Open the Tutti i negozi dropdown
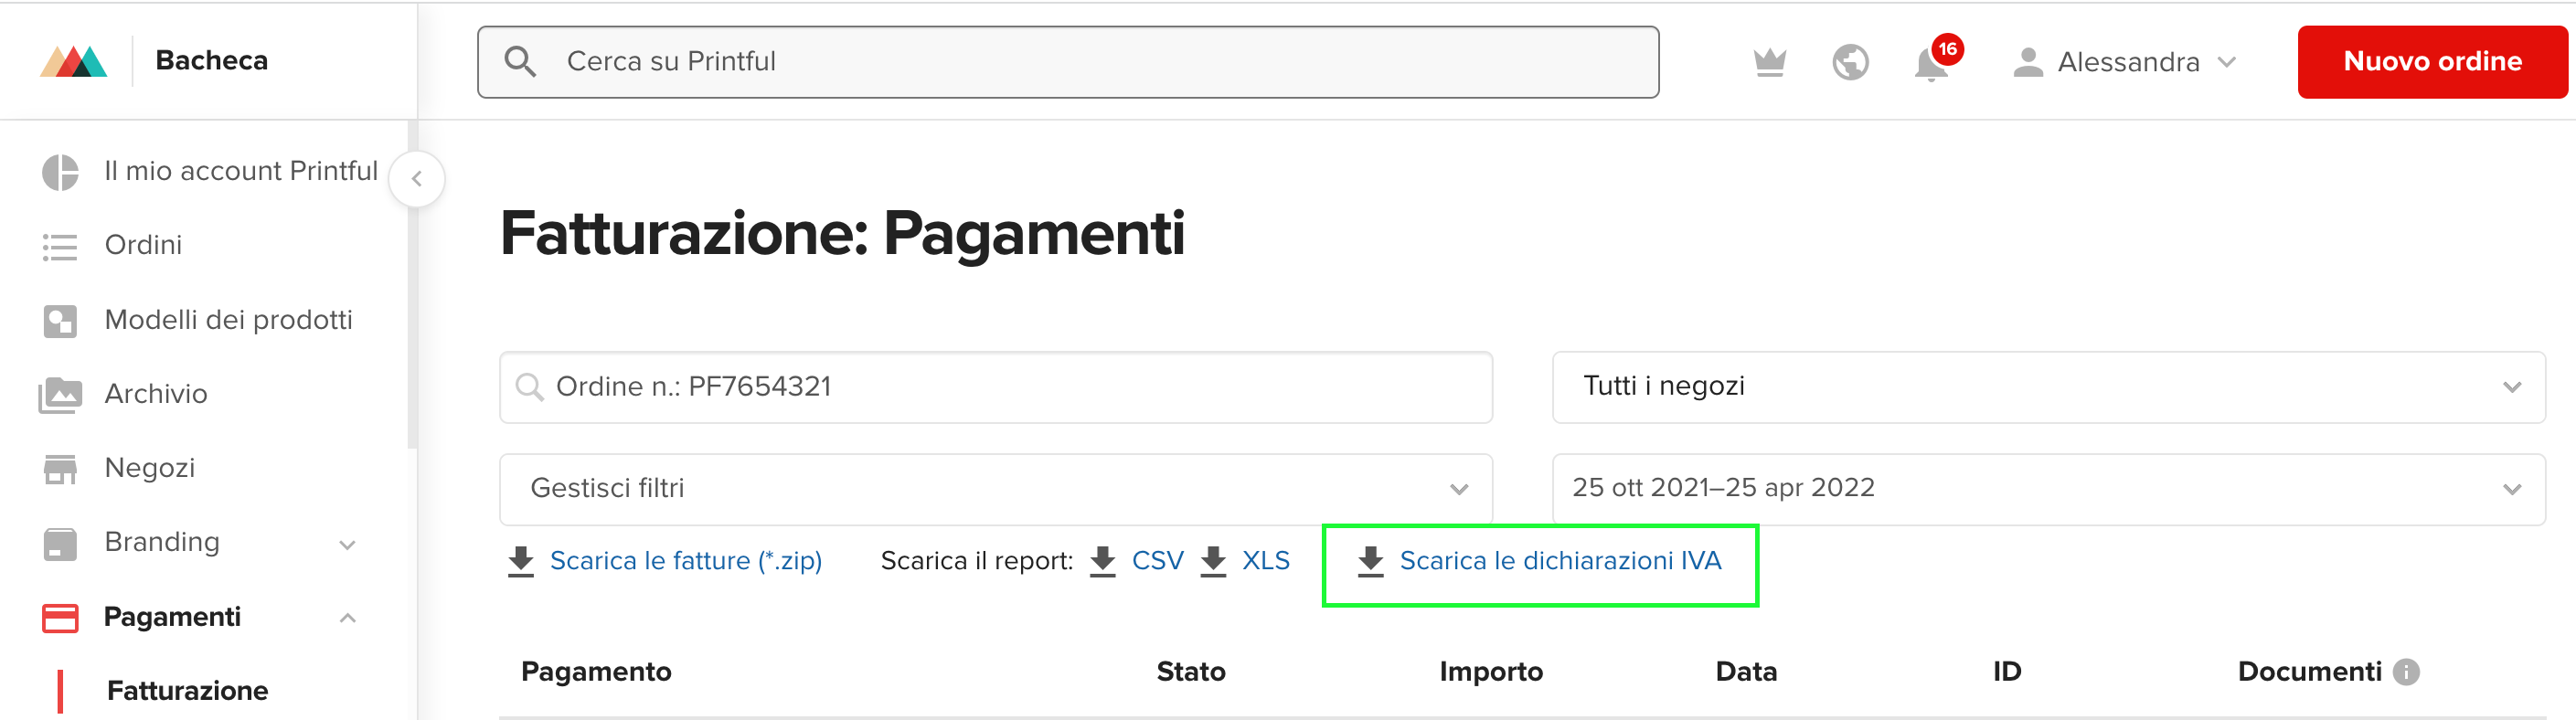Screen dimensions: 2576x720 tap(2048, 387)
